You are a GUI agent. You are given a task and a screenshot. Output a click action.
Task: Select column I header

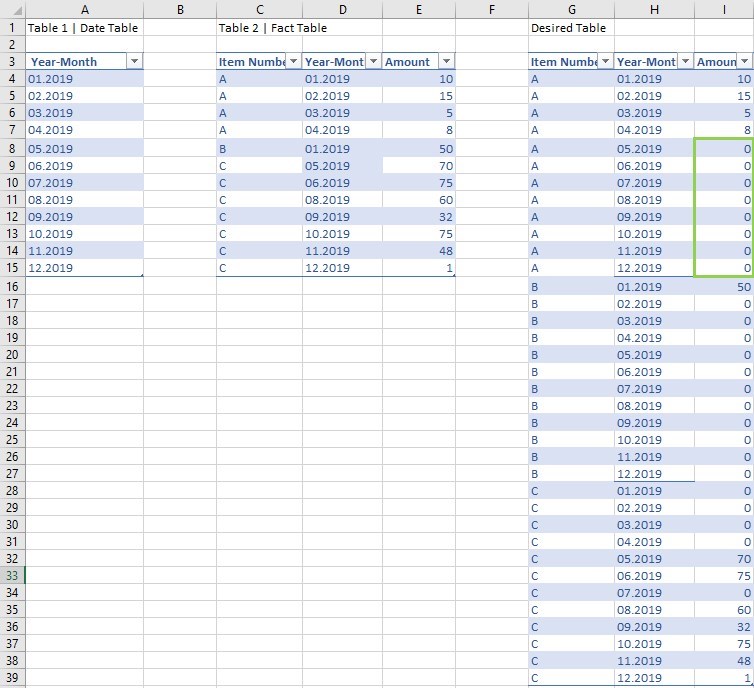pos(724,10)
